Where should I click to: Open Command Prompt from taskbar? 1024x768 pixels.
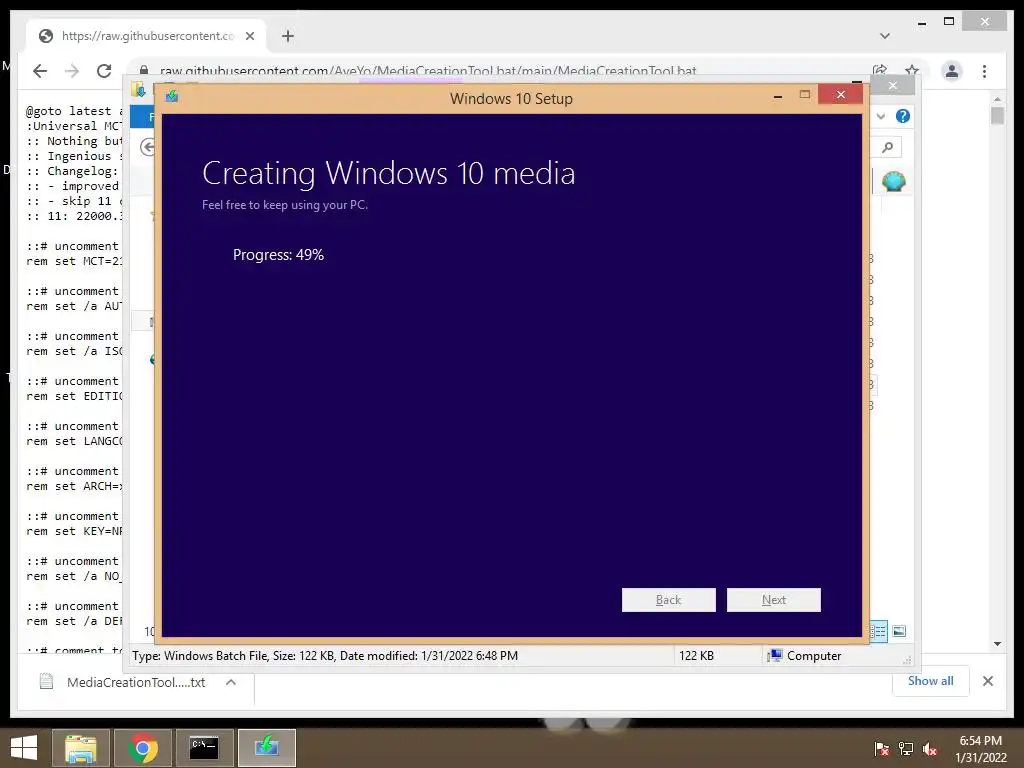(x=204, y=748)
